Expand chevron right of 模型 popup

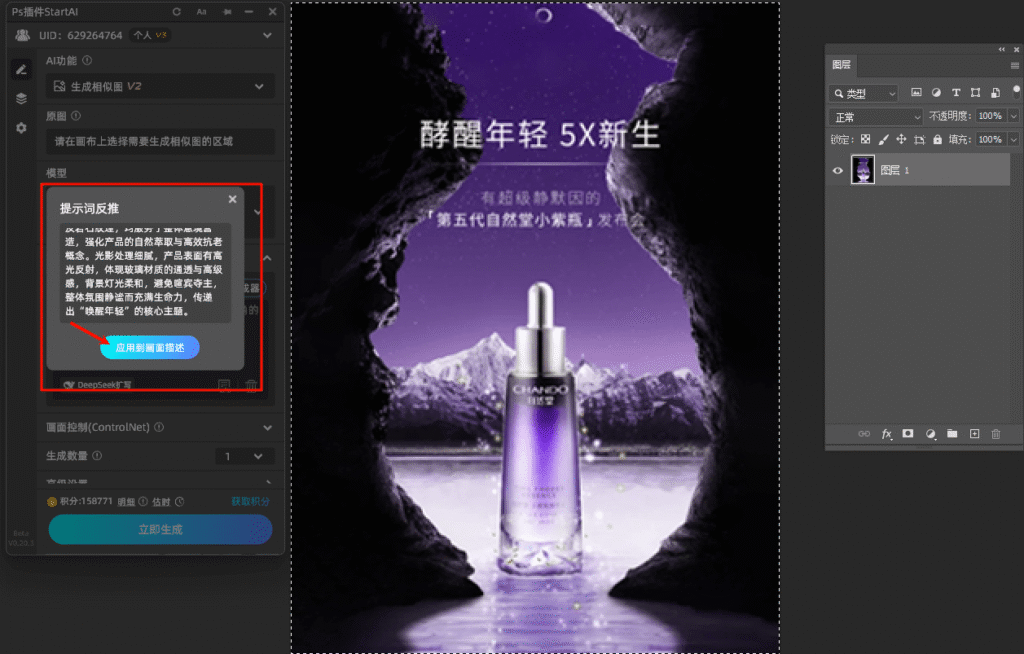pyautogui.click(x=258, y=212)
